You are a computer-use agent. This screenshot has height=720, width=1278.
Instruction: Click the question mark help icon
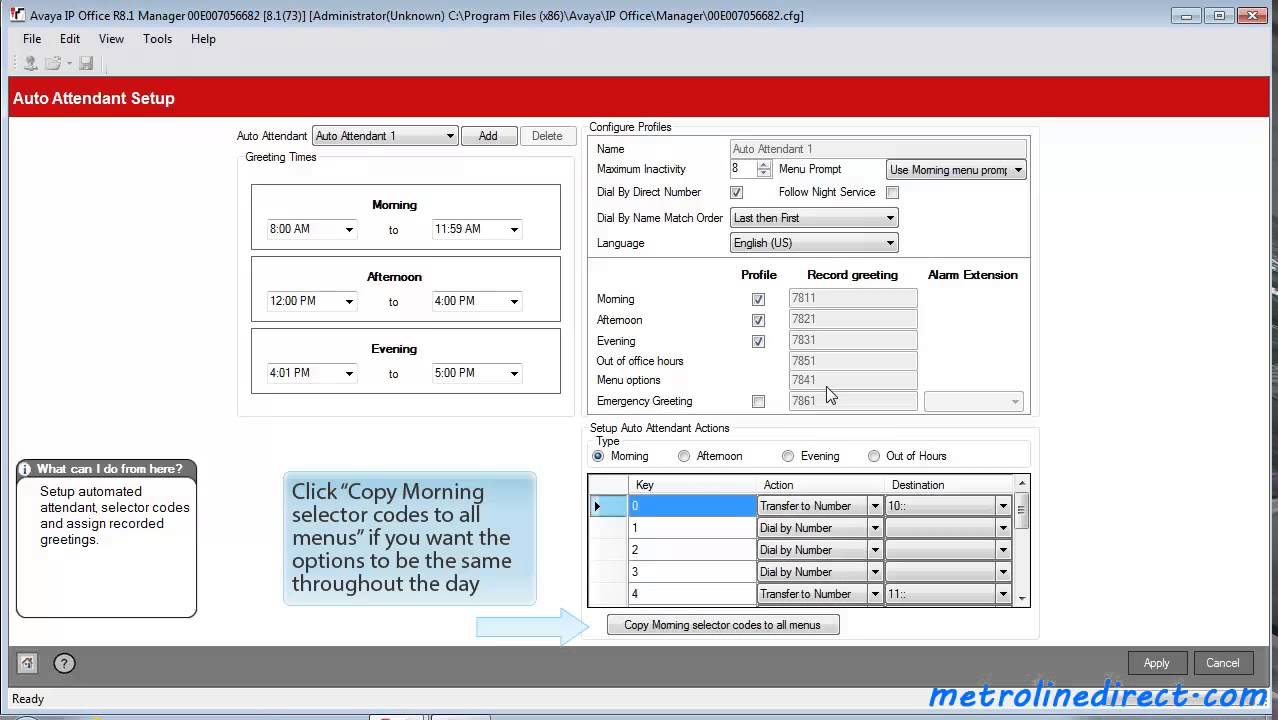pyautogui.click(x=64, y=663)
